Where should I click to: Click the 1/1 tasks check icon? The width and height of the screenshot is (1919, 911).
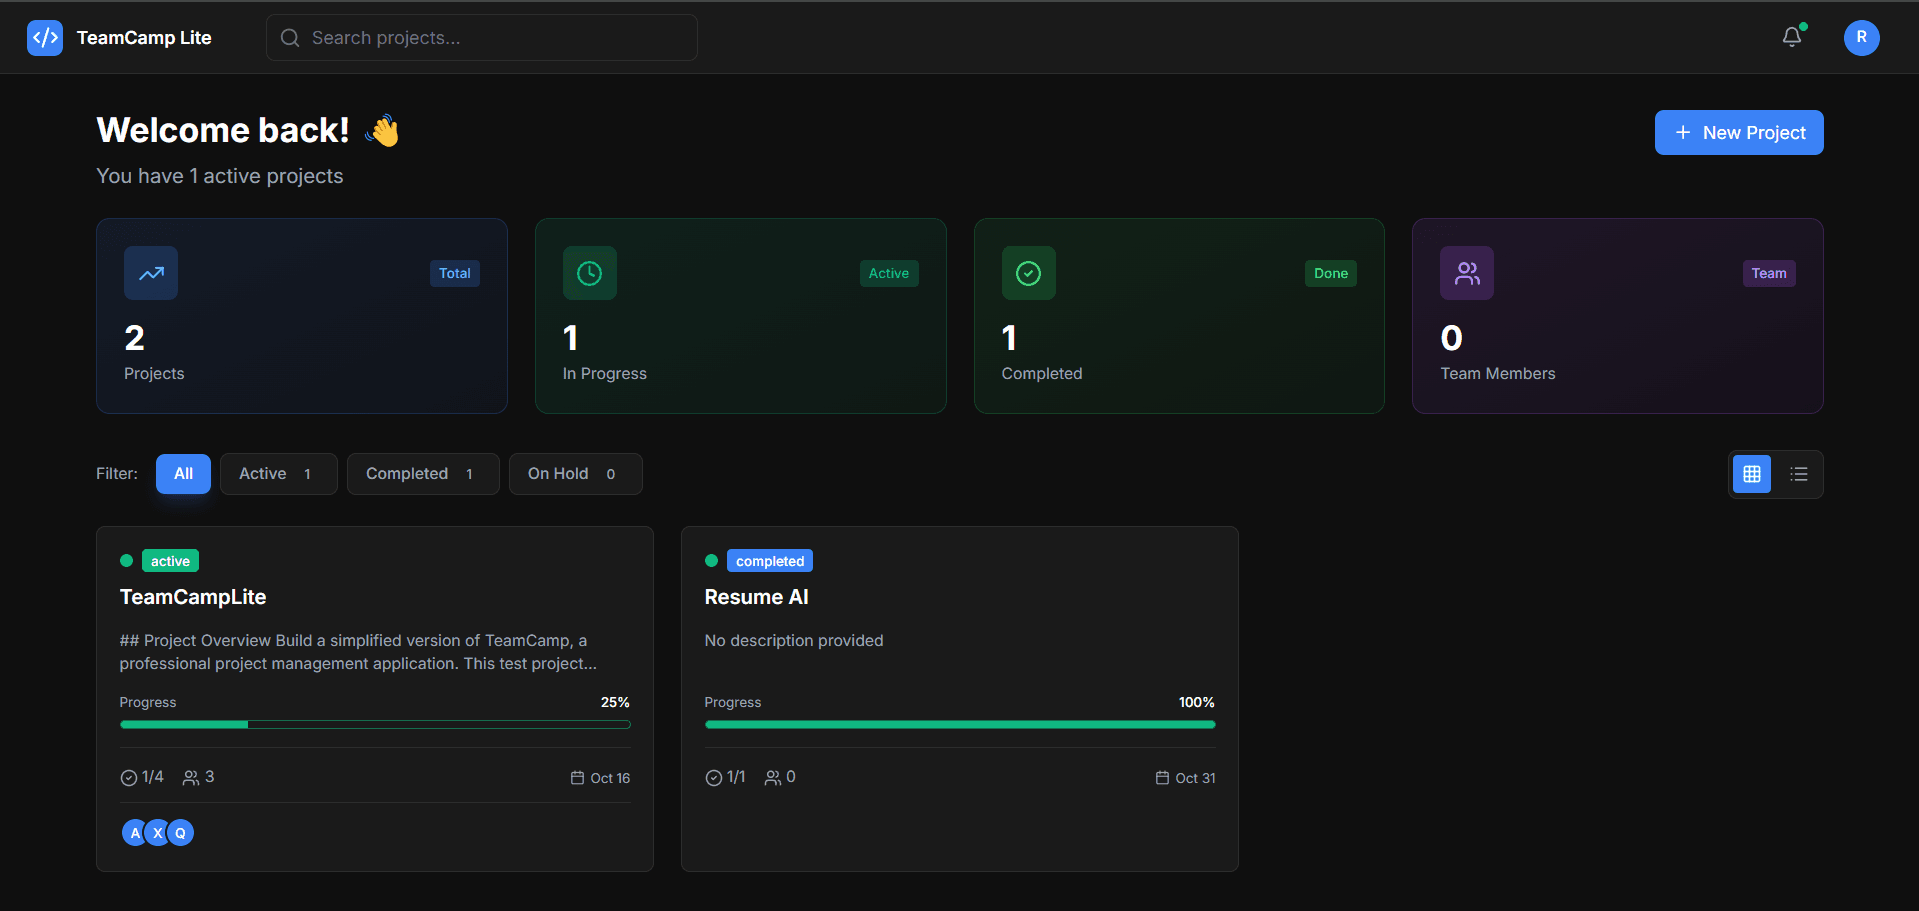point(714,778)
